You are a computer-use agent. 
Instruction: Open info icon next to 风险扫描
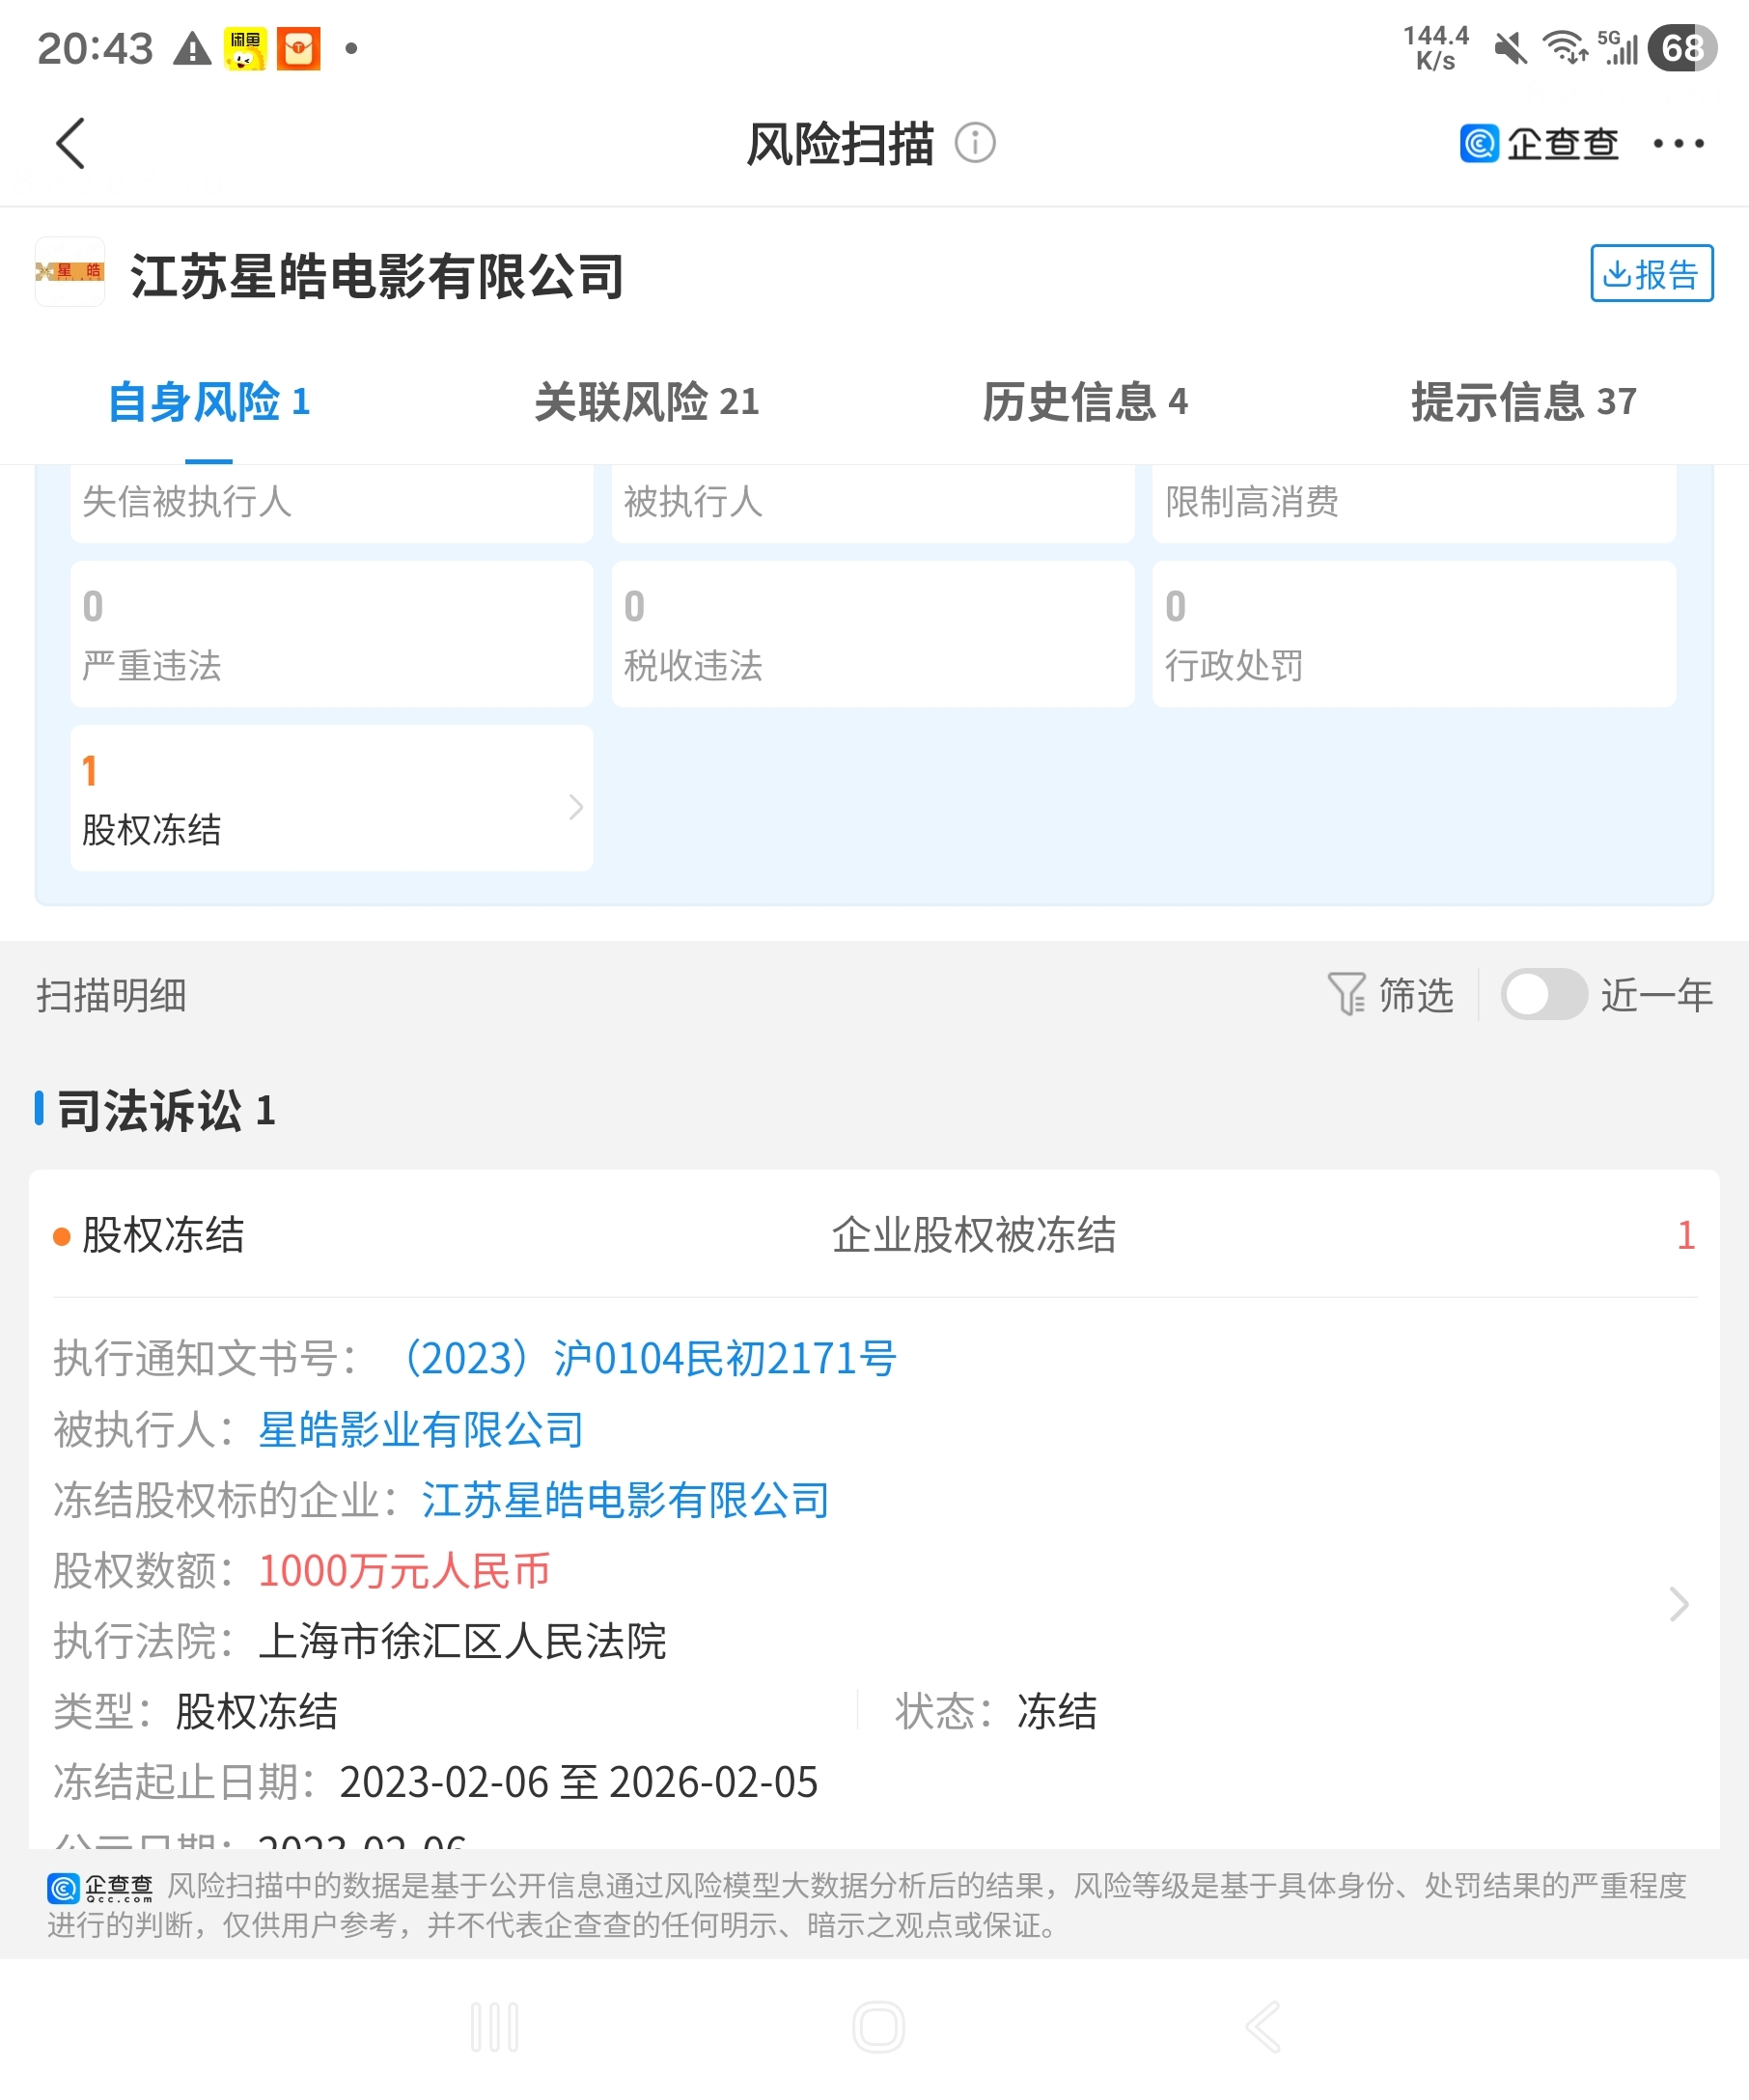tap(975, 143)
